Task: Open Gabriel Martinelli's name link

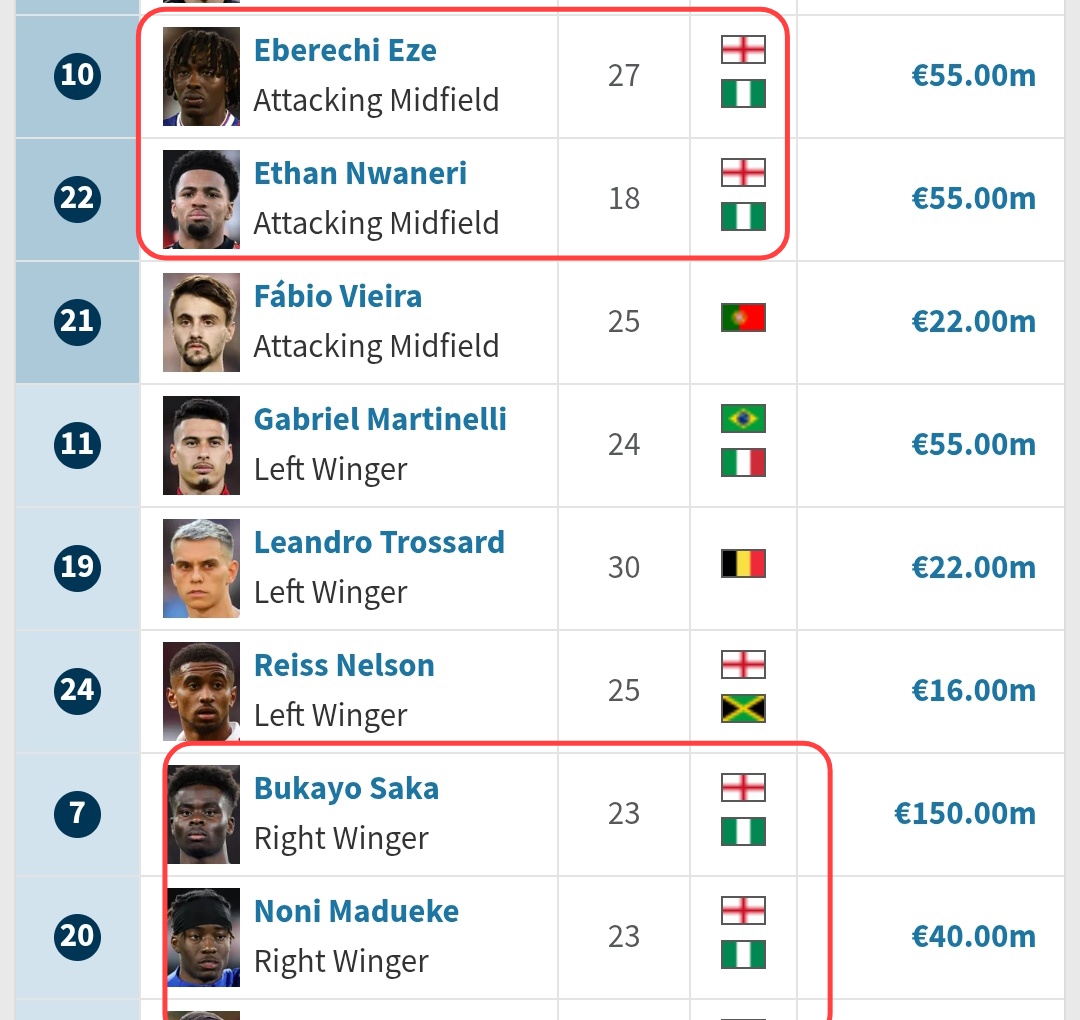Action: click(x=380, y=419)
